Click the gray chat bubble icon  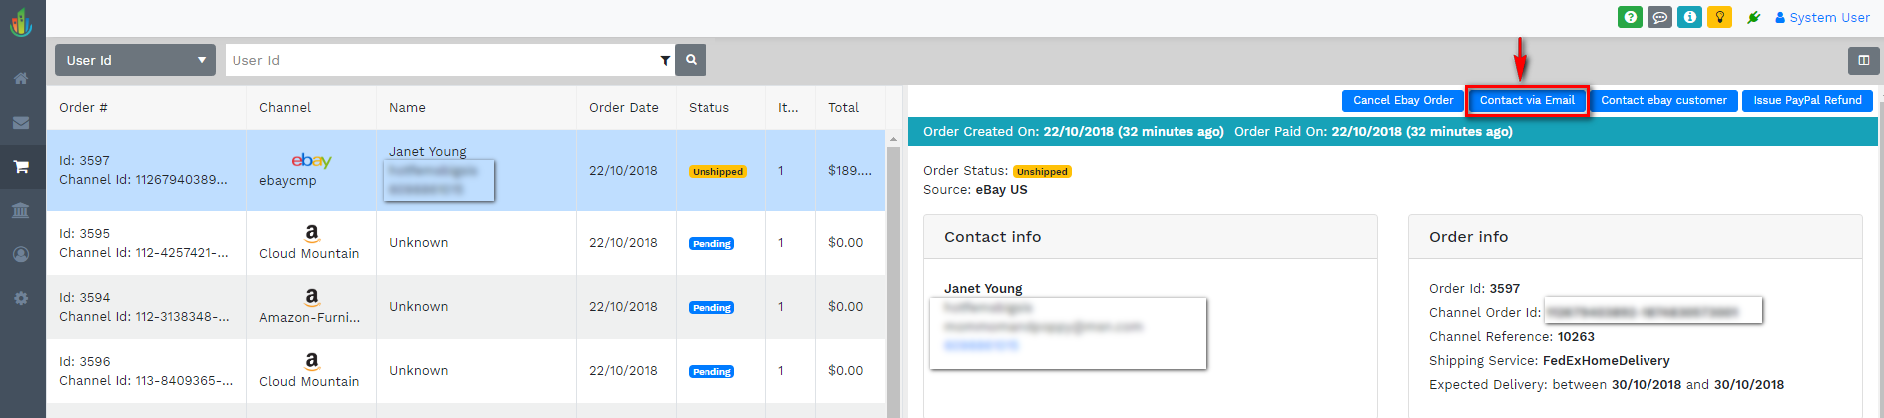(x=1660, y=17)
